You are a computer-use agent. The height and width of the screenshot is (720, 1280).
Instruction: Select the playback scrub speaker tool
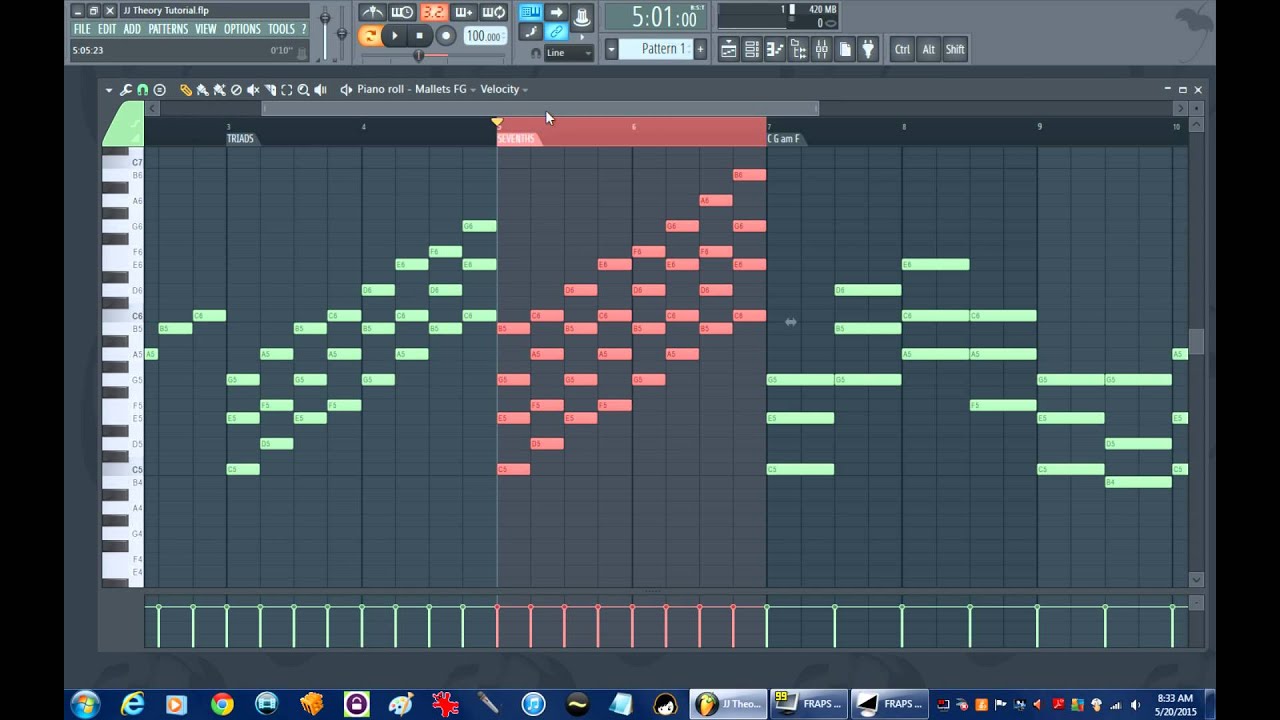pos(320,89)
